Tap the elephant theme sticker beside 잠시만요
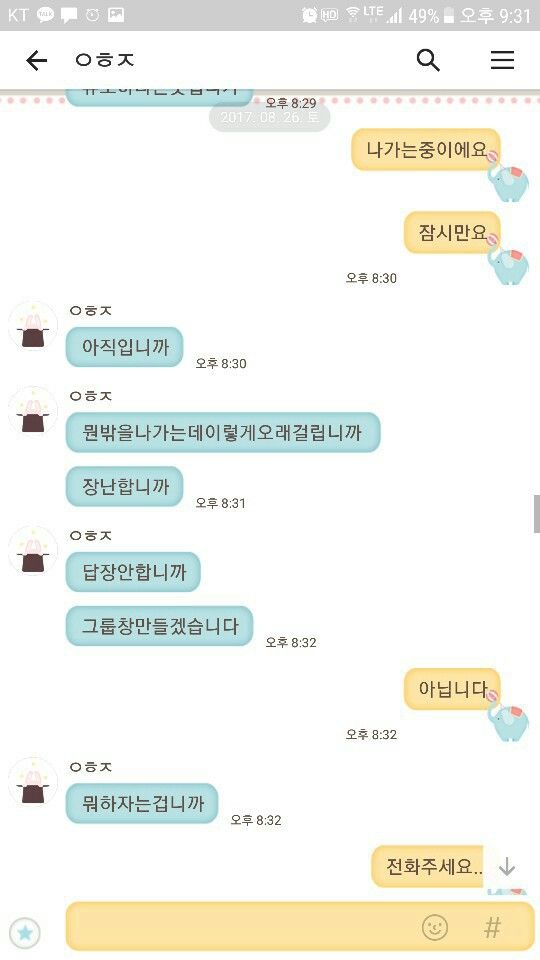 tap(510, 263)
